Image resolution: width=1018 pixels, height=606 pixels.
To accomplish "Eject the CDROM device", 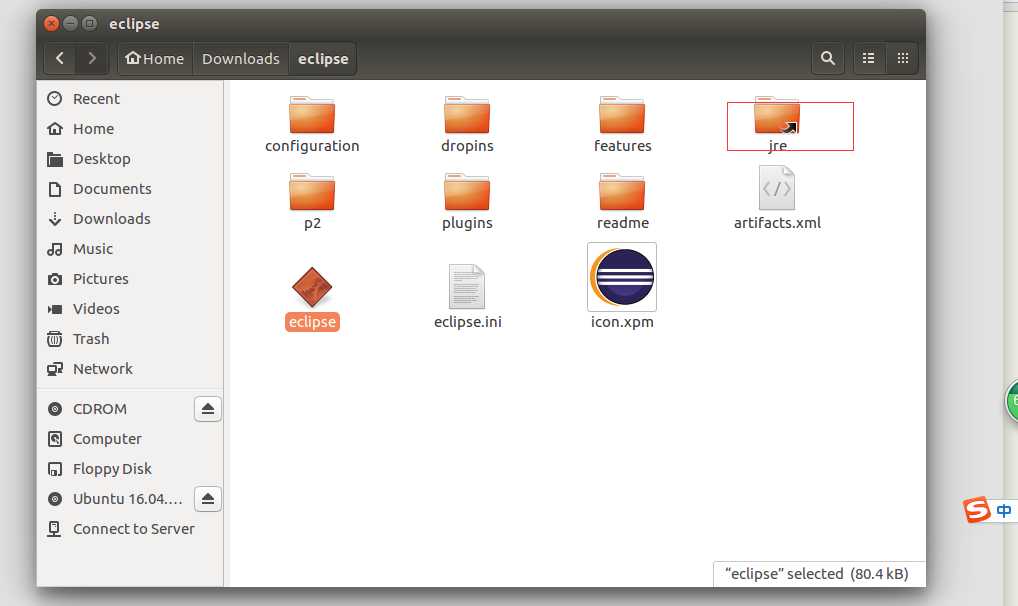I will click(208, 409).
